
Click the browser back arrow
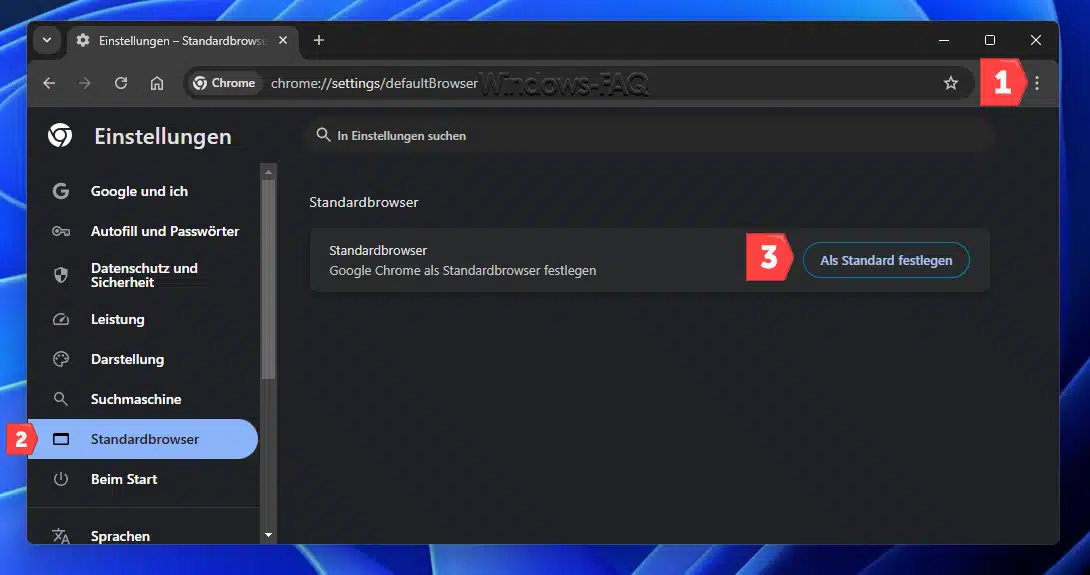(49, 83)
